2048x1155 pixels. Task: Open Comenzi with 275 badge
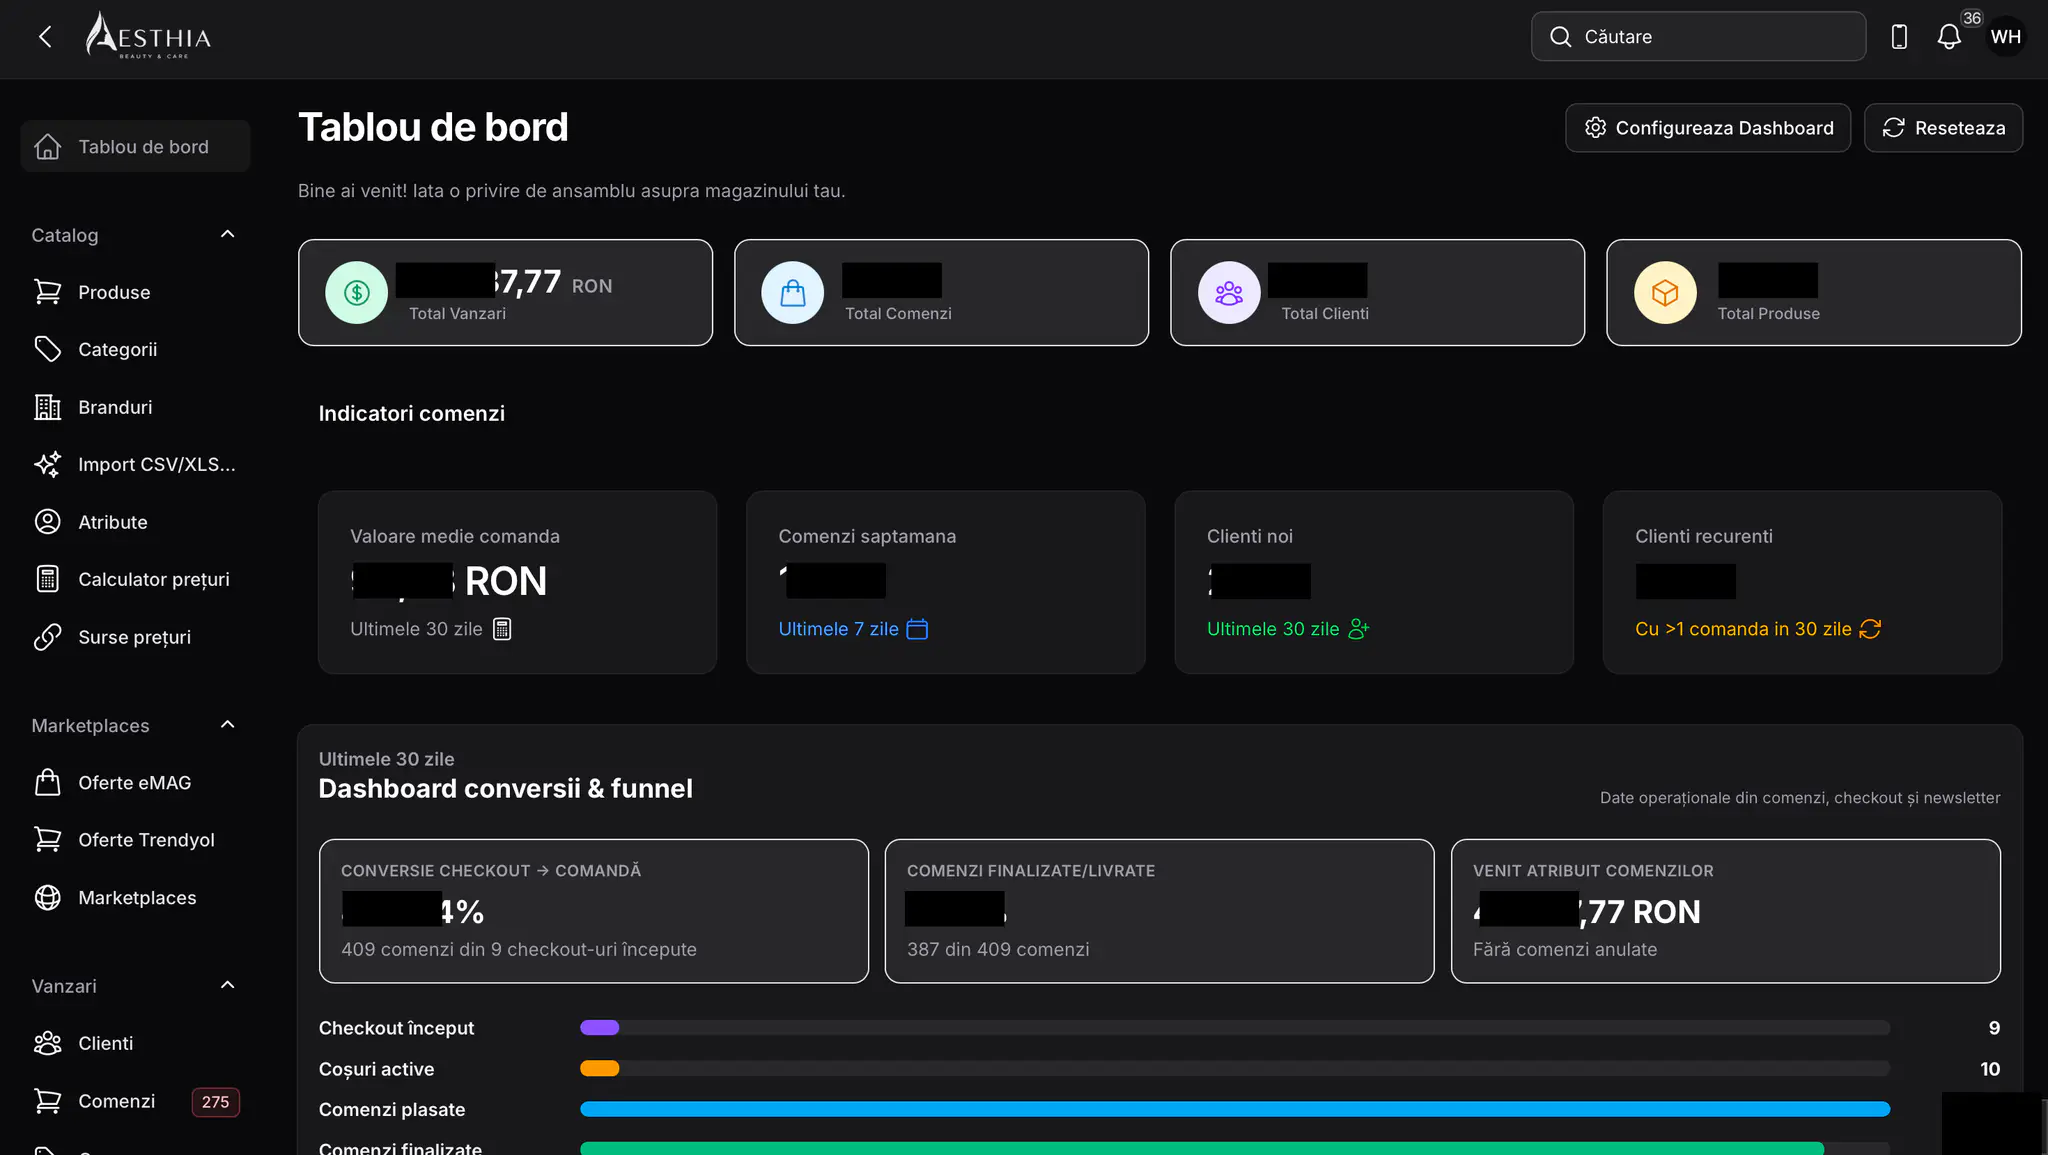135,1101
